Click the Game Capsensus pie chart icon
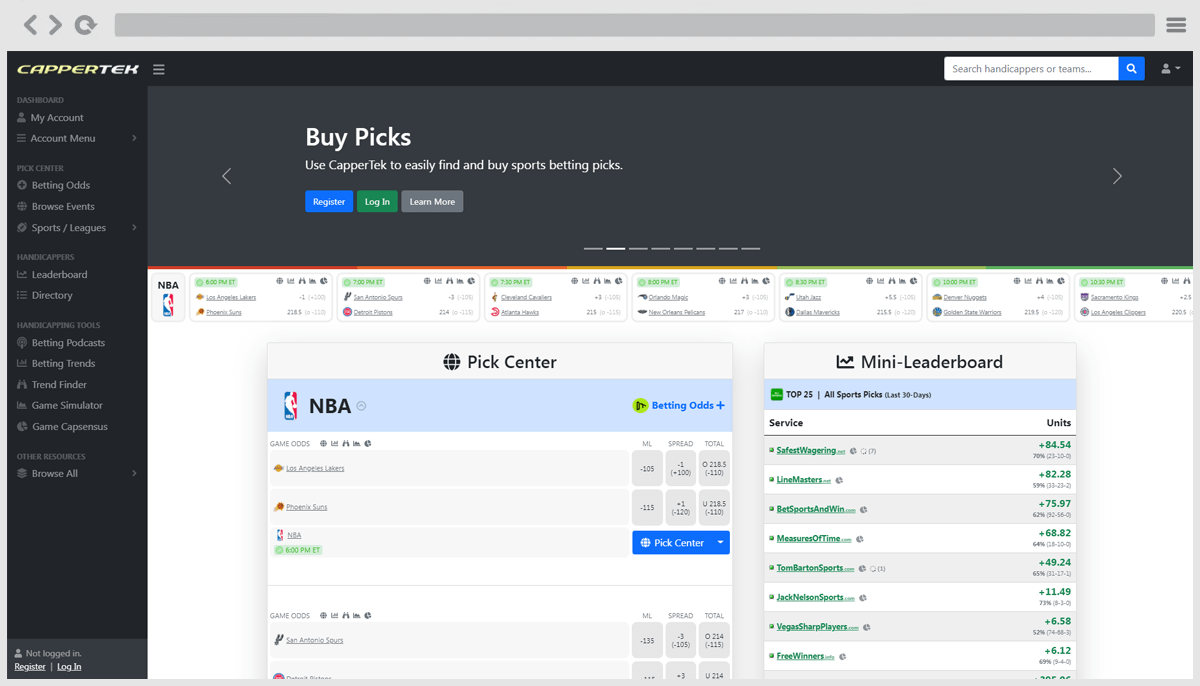 [x=22, y=426]
